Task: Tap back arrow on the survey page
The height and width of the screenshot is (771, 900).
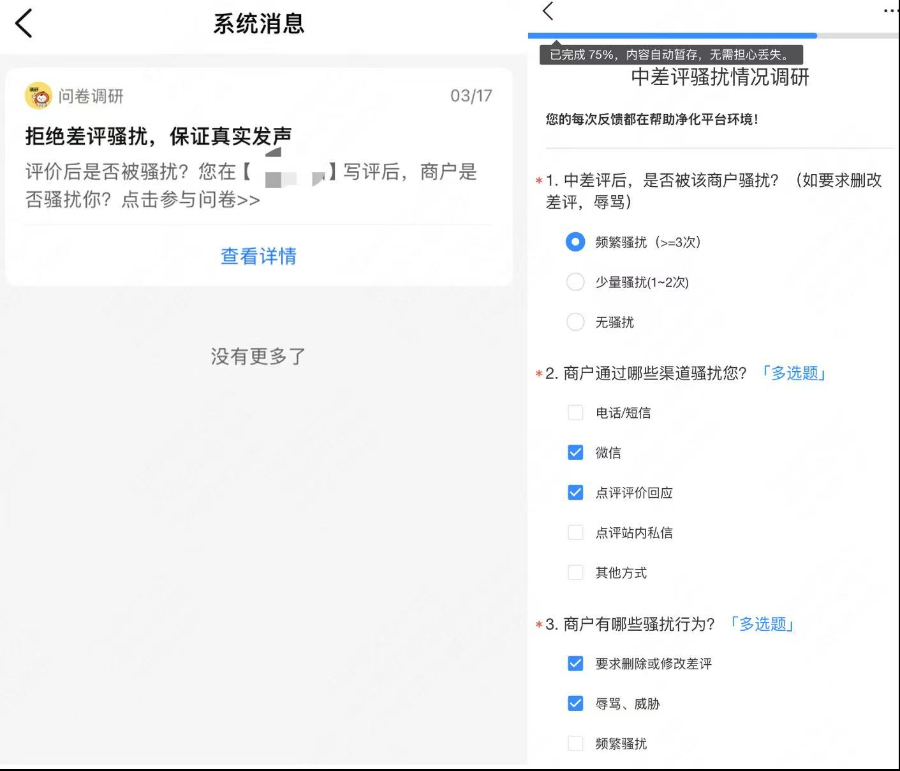Action: pos(548,11)
